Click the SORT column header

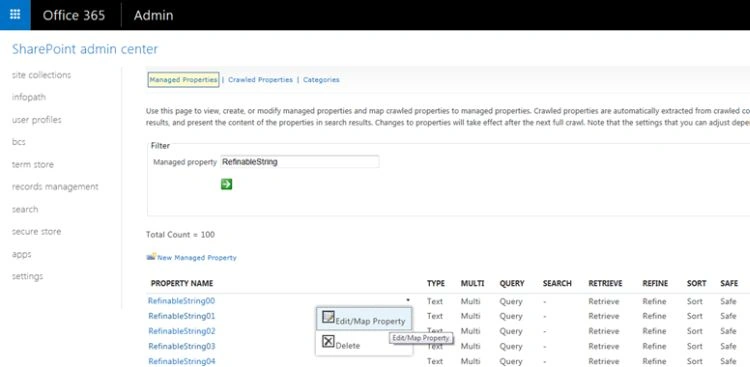pos(696,283)
